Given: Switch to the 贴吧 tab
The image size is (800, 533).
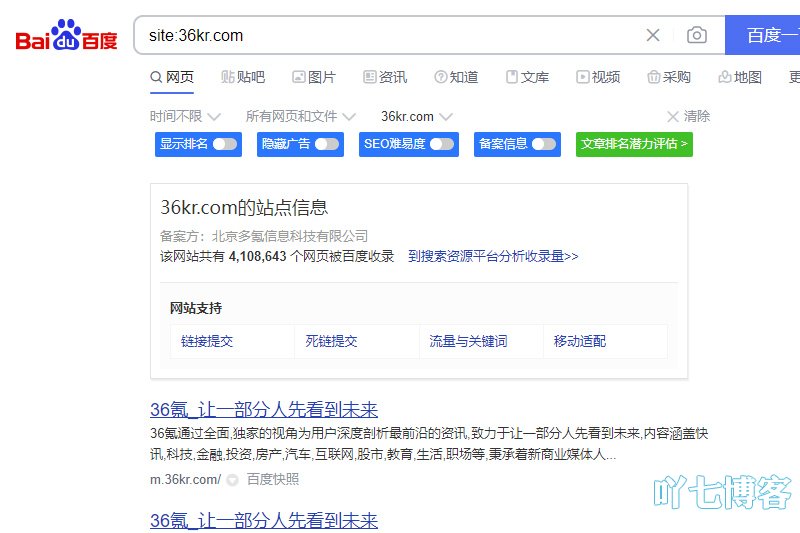Looking at the screenshot, I should (243, 77).
